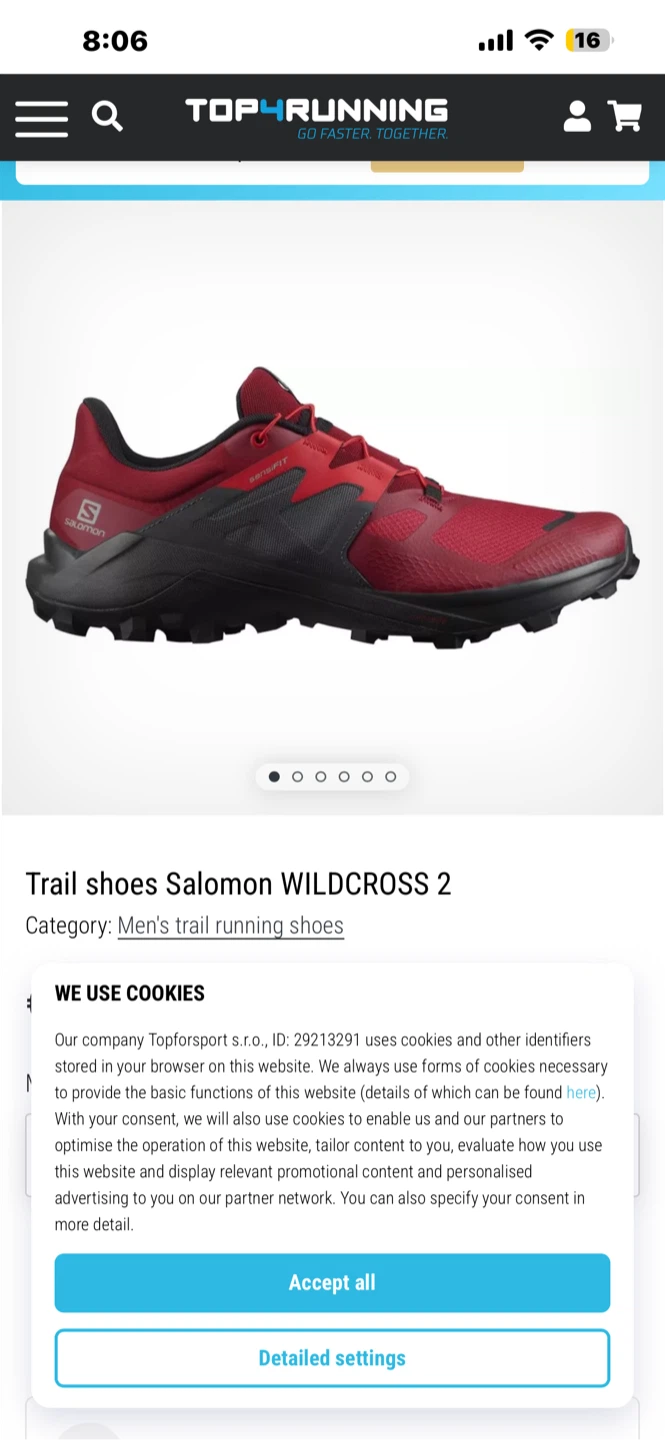665x1440 pixels.
Task: Select the first image carousel dot
Action: 274,777
